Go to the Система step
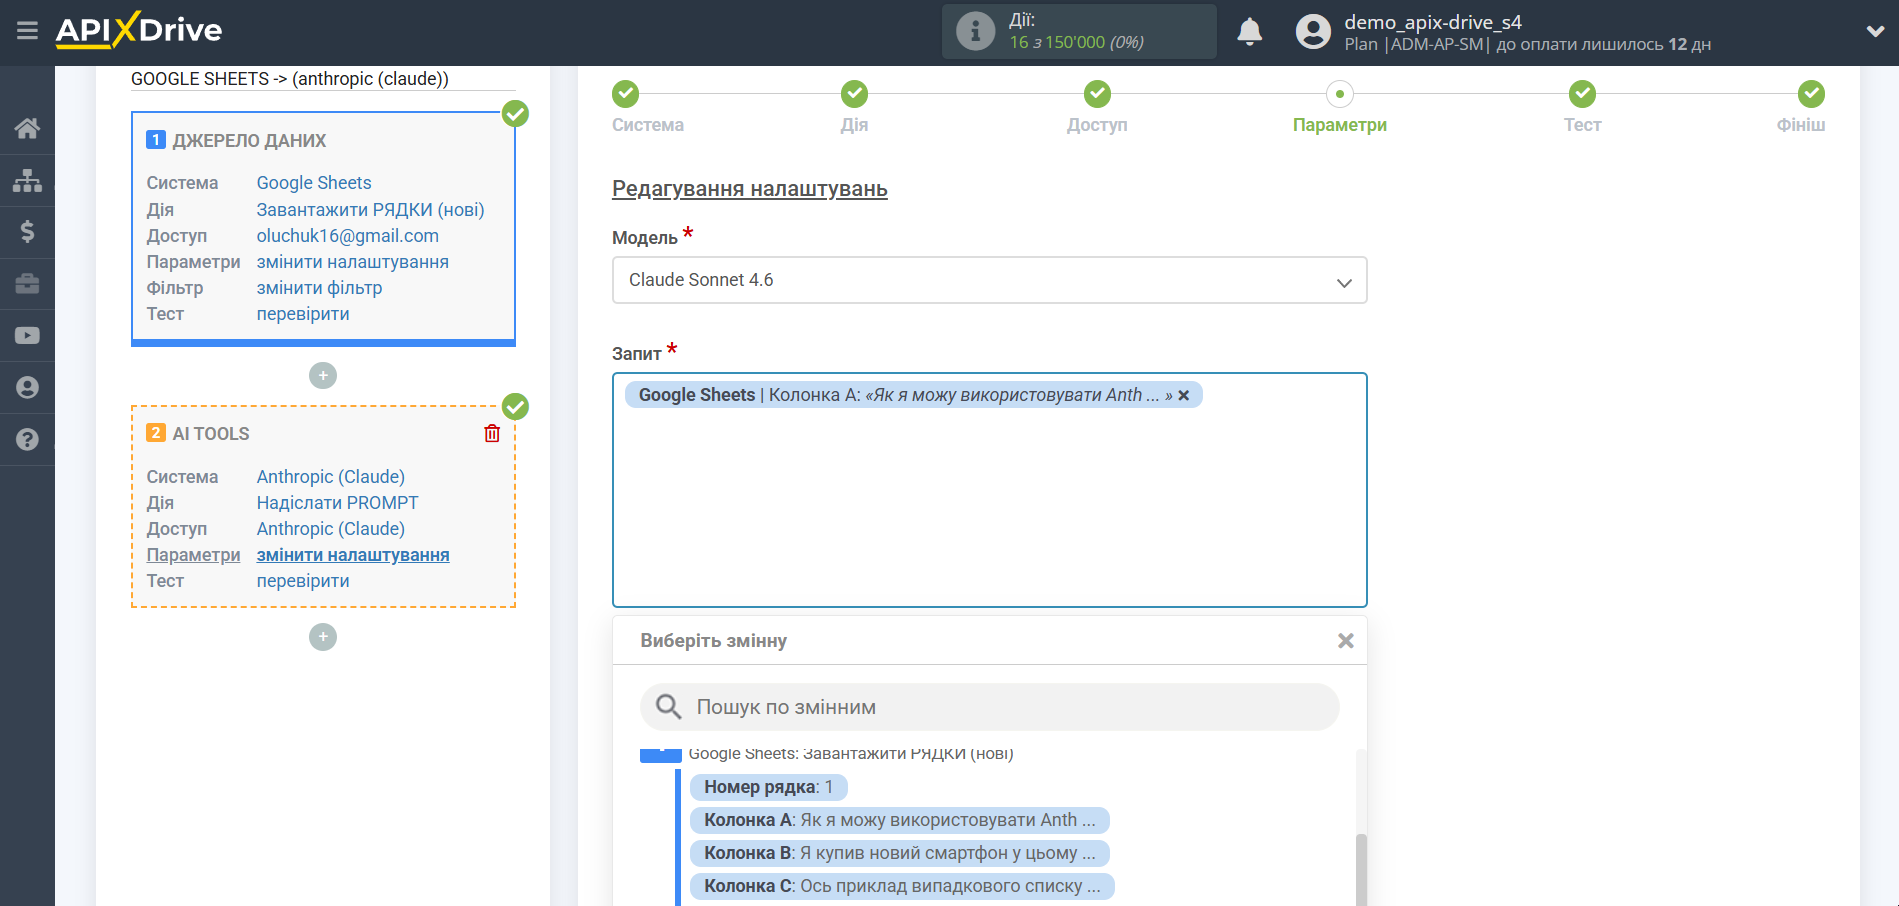Viewport: 1899px width, 906px height. pos(626,95)
